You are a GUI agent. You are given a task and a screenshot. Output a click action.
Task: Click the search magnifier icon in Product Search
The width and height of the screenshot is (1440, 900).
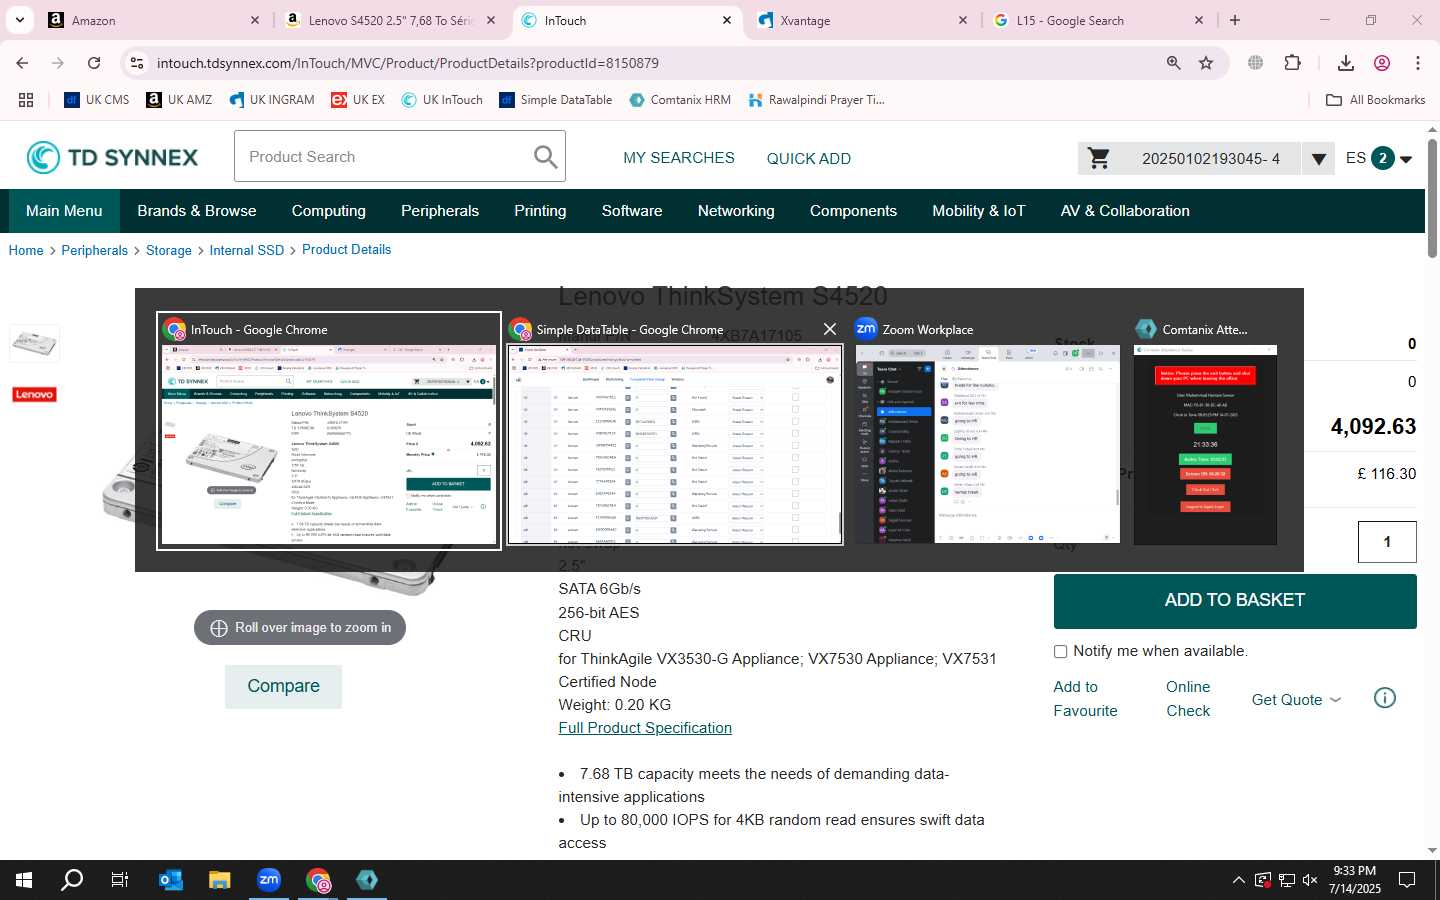point(545,157)
